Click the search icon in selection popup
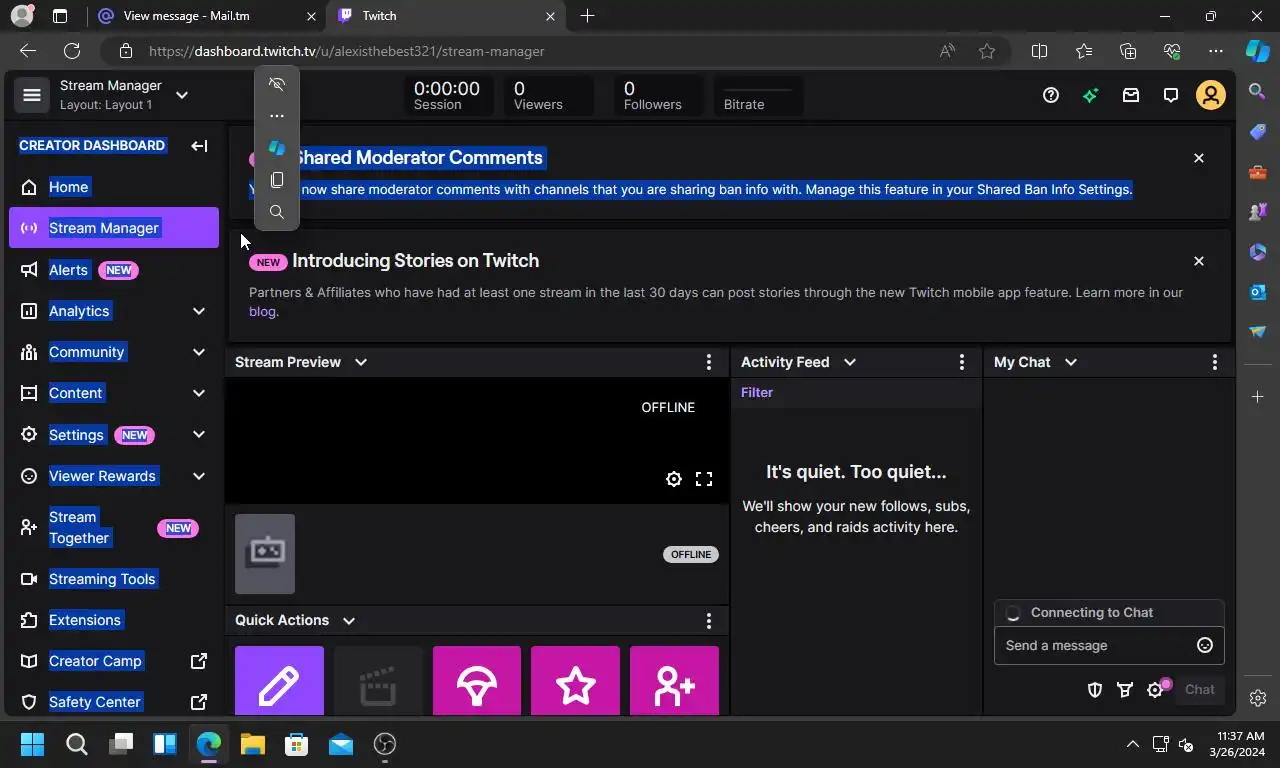The image size is (1280, 768). [x=277, y=212]
